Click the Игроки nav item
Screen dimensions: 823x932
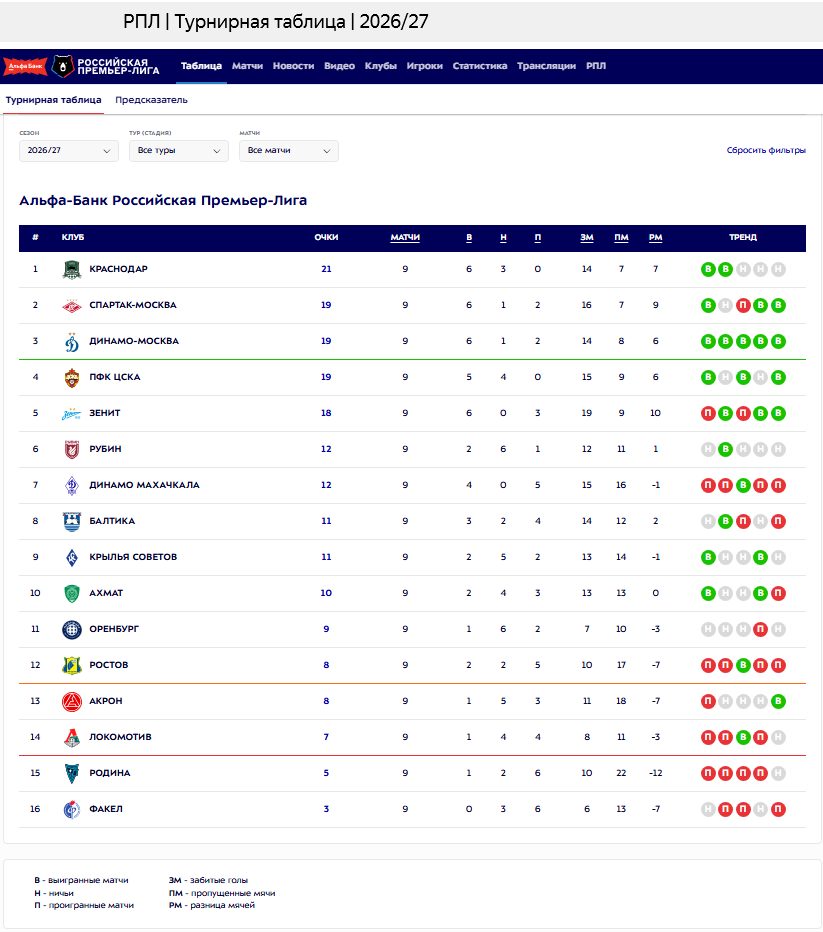click(425, 66)
